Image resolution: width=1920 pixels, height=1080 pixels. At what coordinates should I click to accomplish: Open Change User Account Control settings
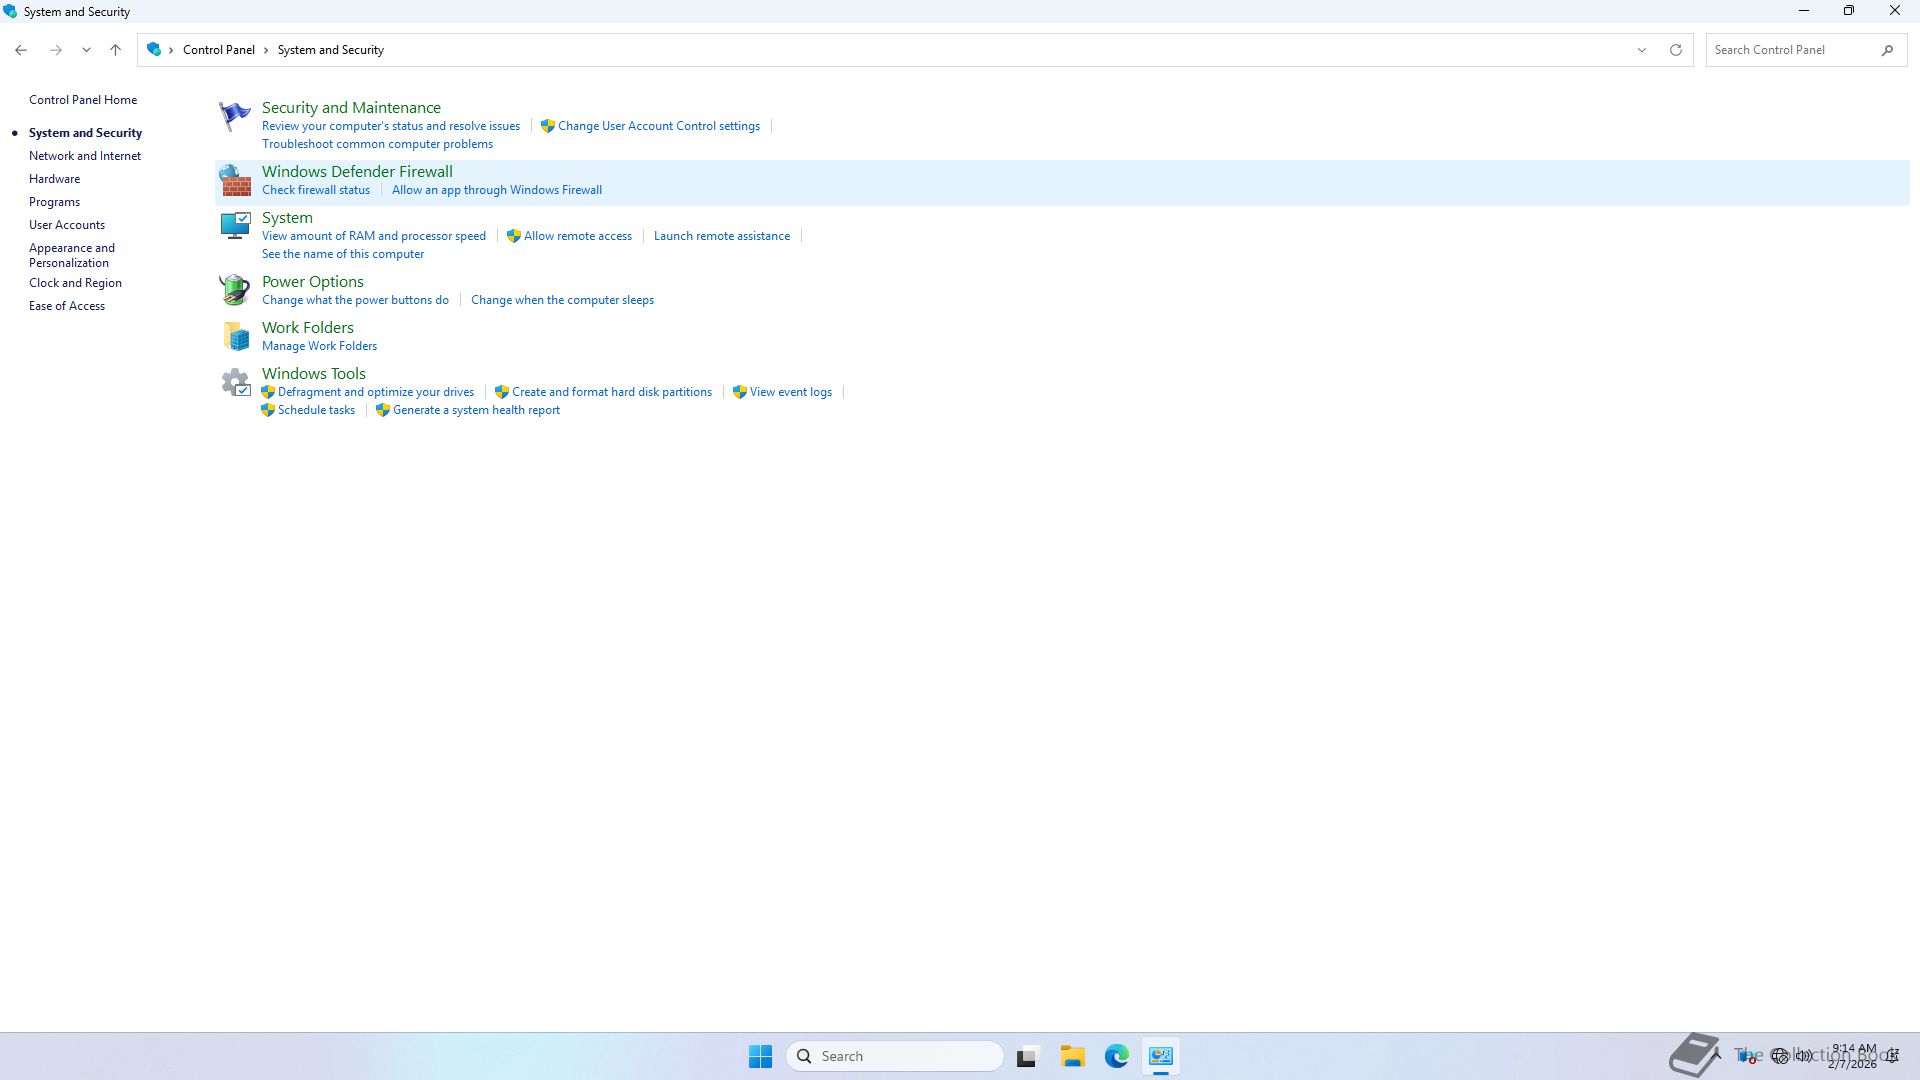pos(658,126)
